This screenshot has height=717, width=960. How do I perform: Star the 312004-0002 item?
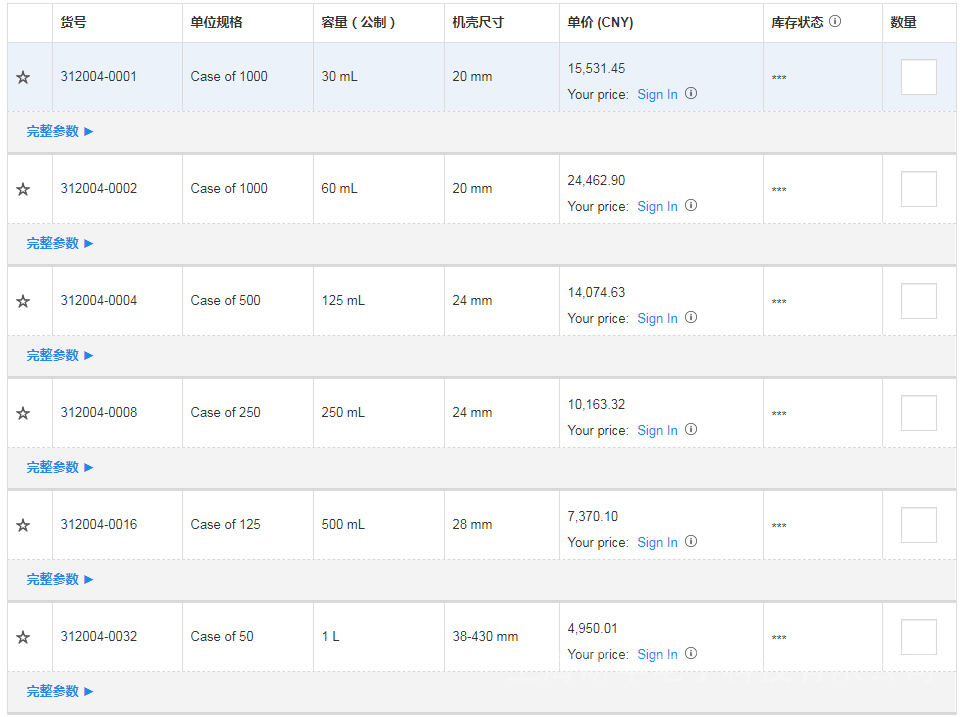[x=23, y=189]
